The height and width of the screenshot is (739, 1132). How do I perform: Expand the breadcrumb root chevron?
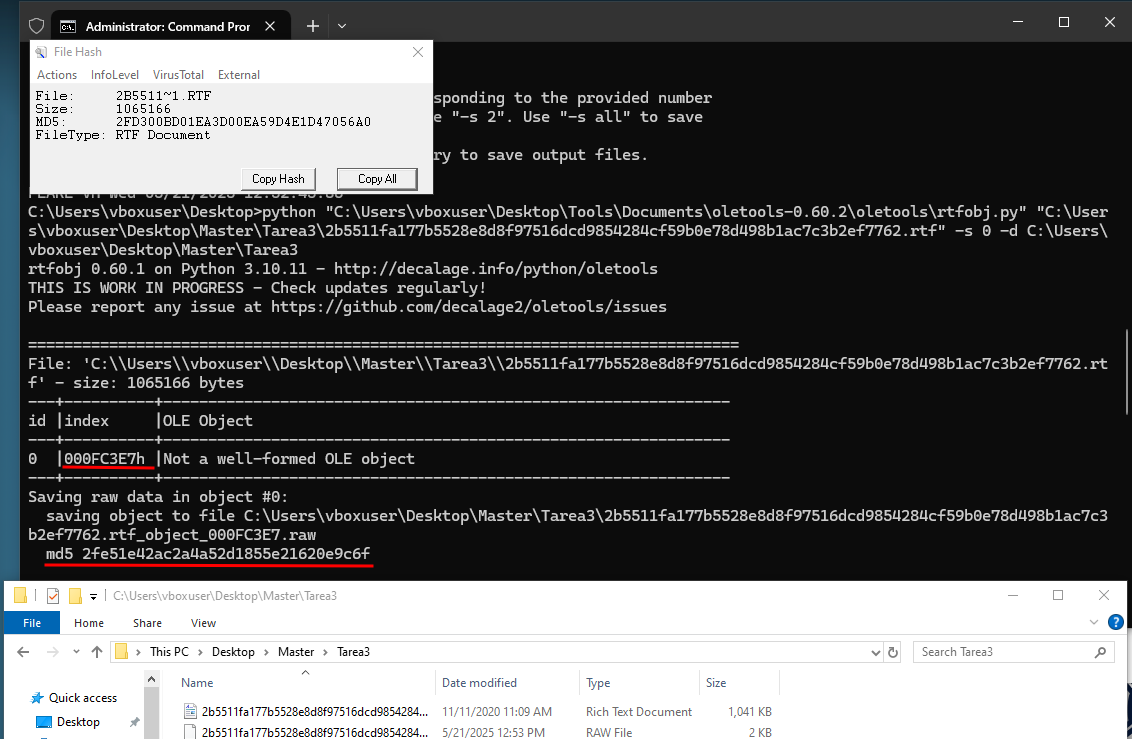point(138,652)
